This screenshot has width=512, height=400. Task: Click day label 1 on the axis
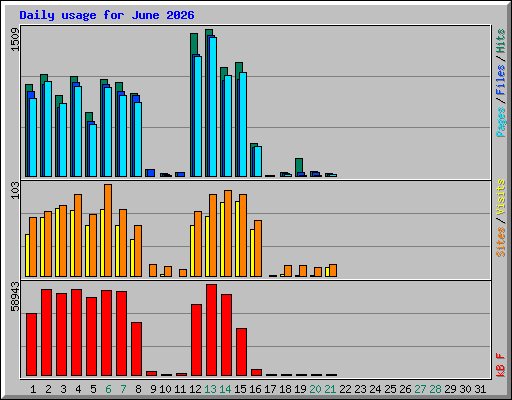(x=33, y=389)
